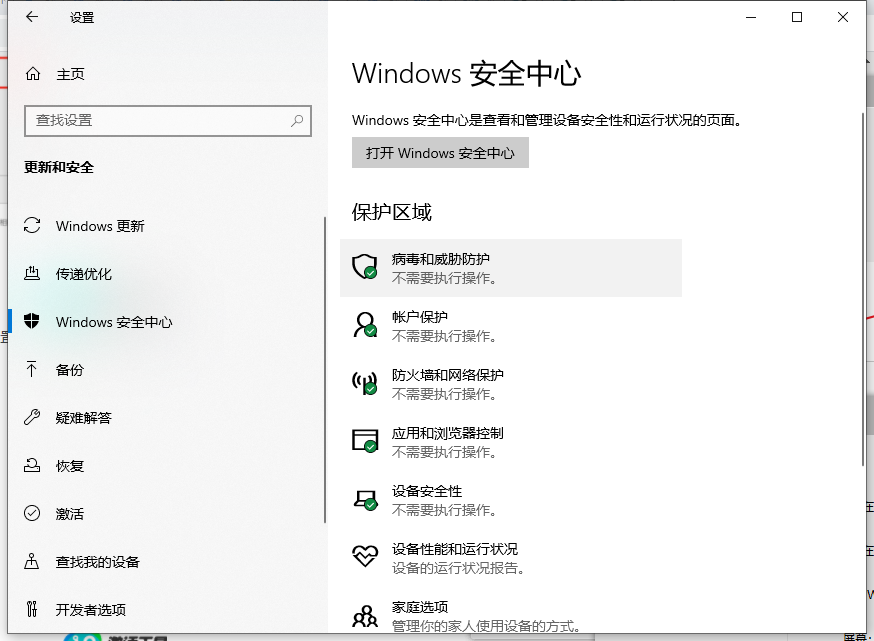
Task: Click the right pane vertical scrollbar
Action: click(863, 290)
